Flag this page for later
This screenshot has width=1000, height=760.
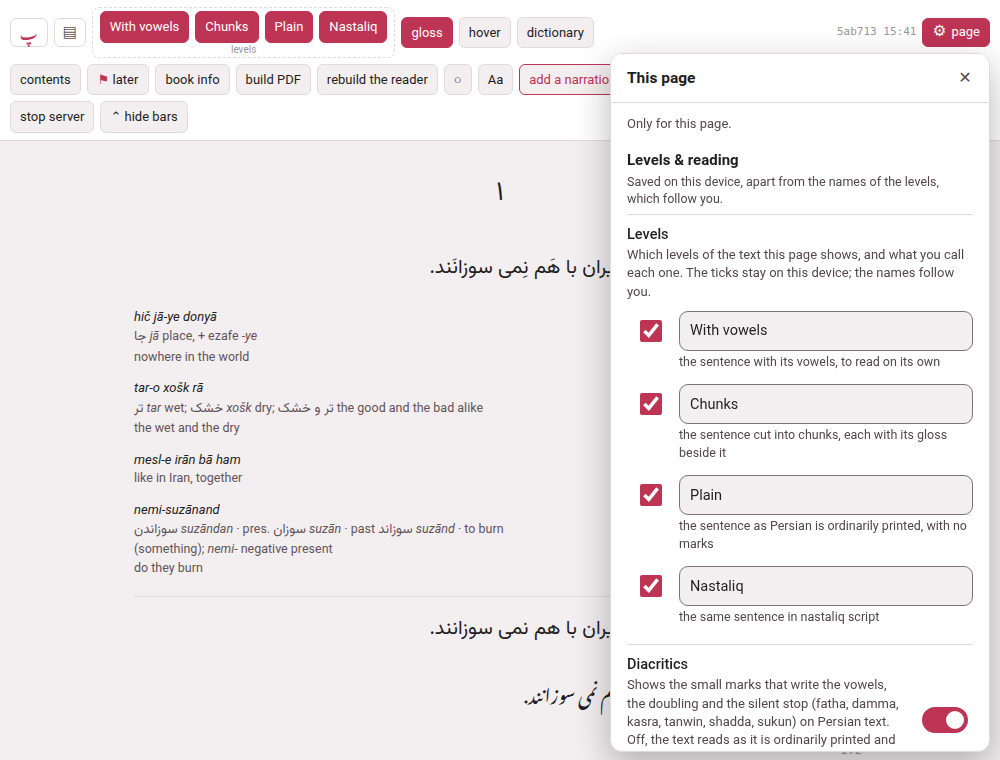point(118,80)
